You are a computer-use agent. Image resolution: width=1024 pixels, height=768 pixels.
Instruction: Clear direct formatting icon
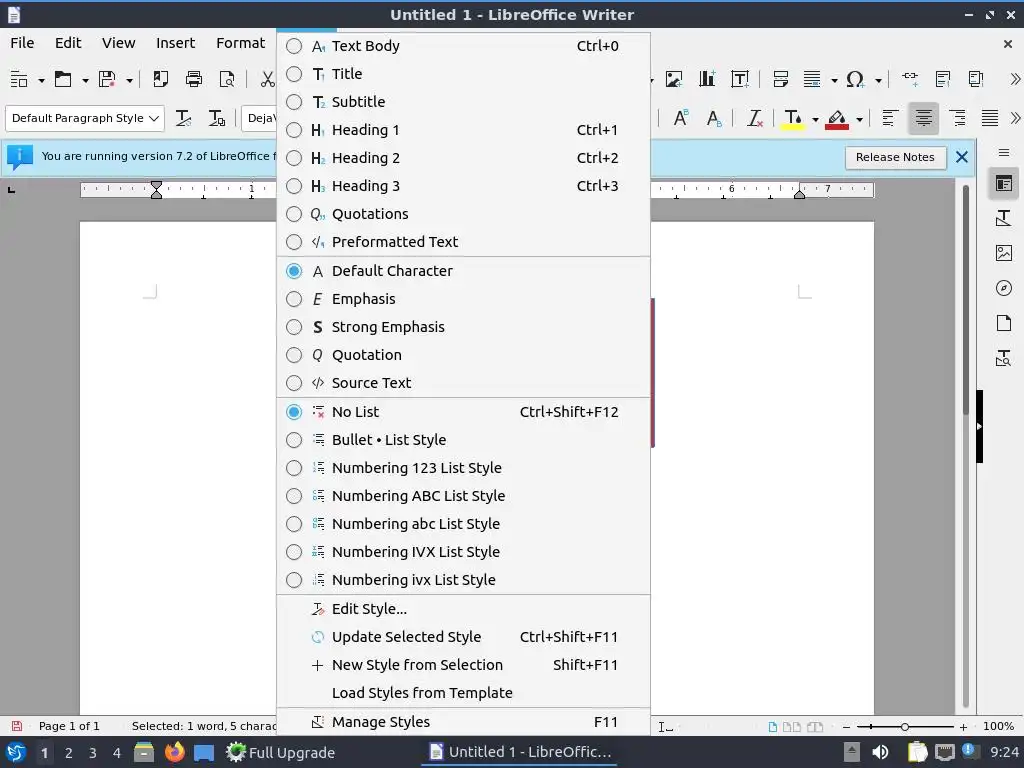(x=754, y=118)
